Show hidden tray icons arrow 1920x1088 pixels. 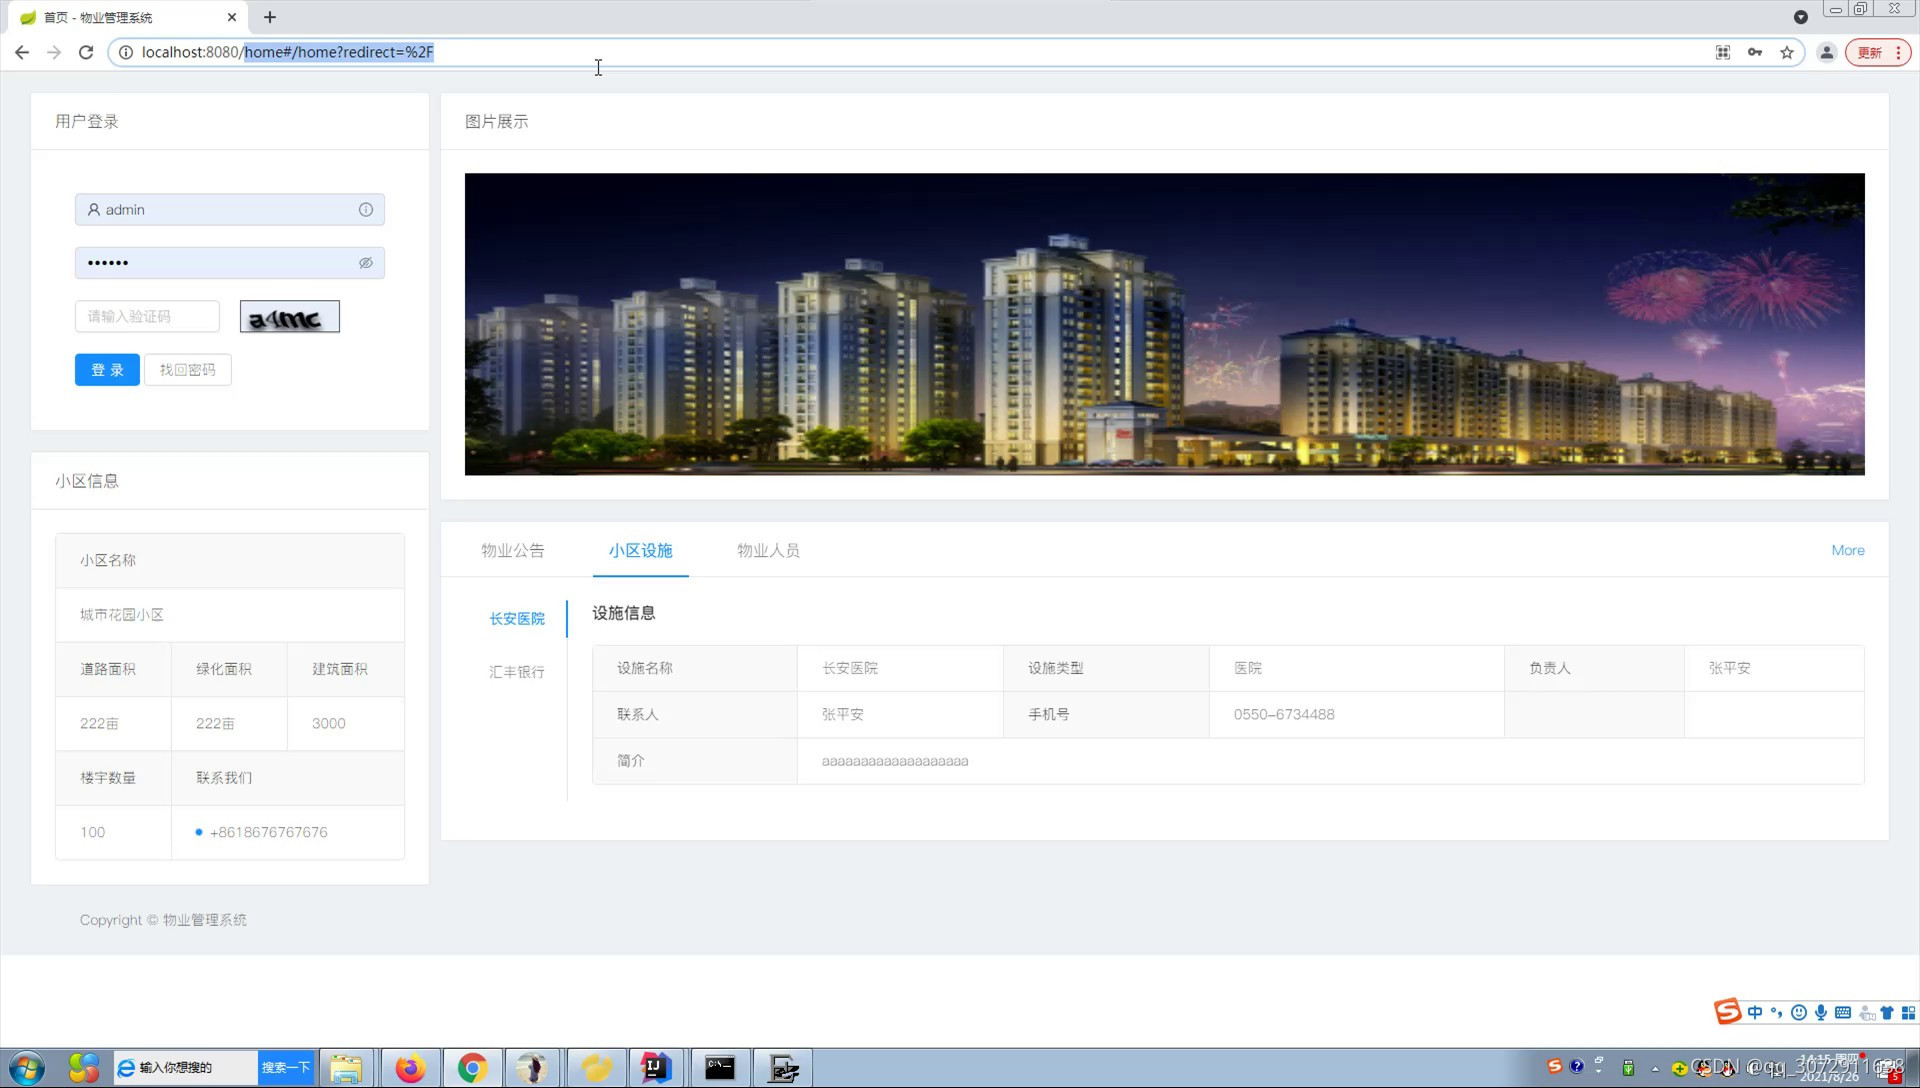1655,1069
